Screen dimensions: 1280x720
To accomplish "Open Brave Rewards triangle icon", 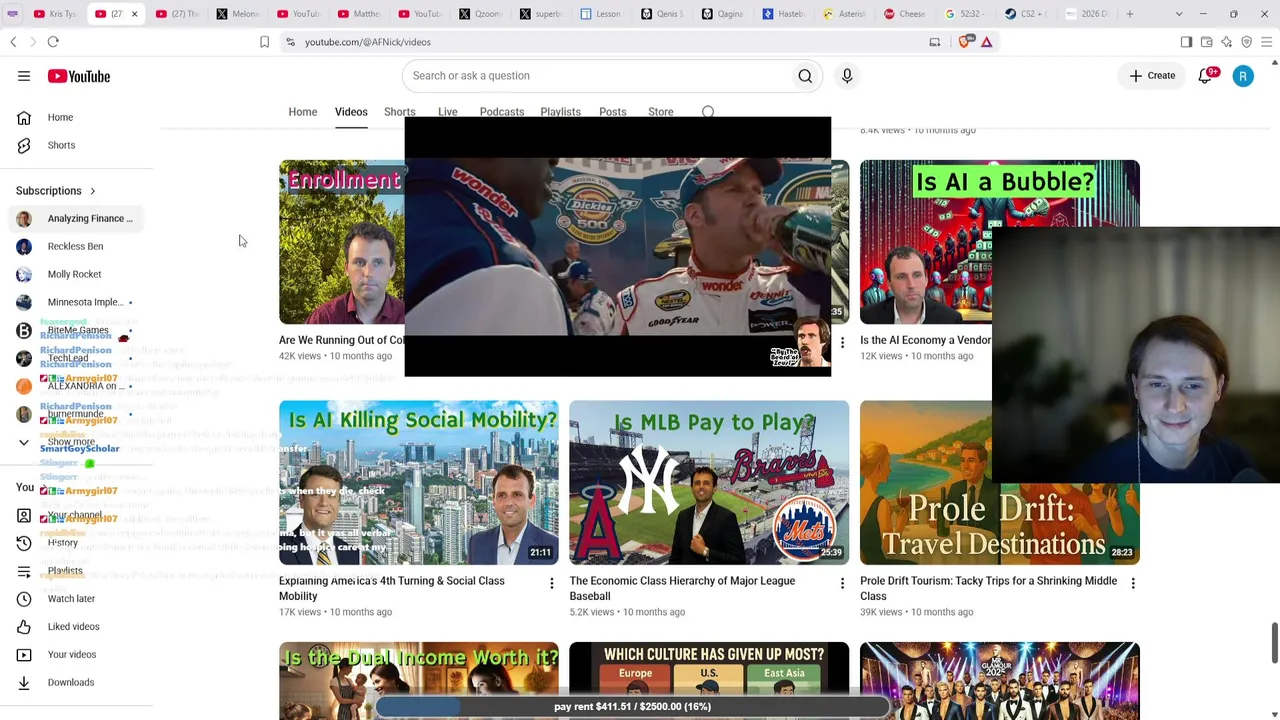I will click(987, 42).
